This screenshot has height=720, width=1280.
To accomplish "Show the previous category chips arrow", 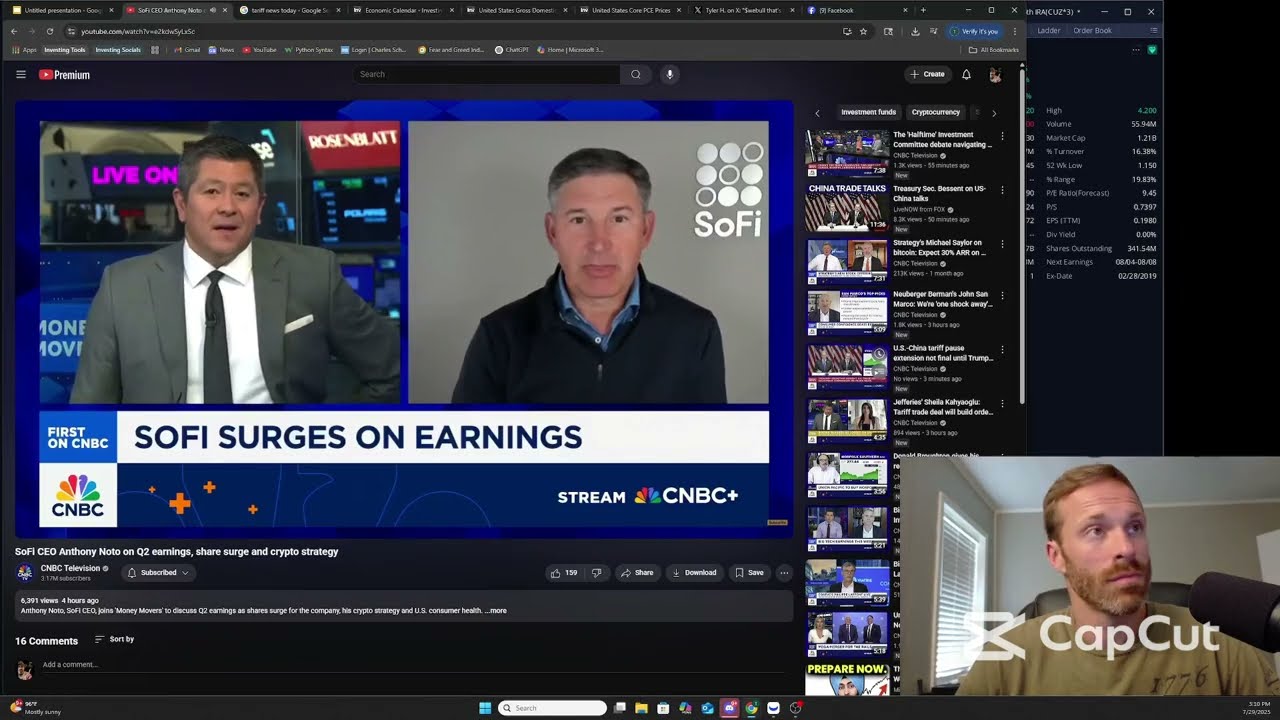I will [817, 113].
